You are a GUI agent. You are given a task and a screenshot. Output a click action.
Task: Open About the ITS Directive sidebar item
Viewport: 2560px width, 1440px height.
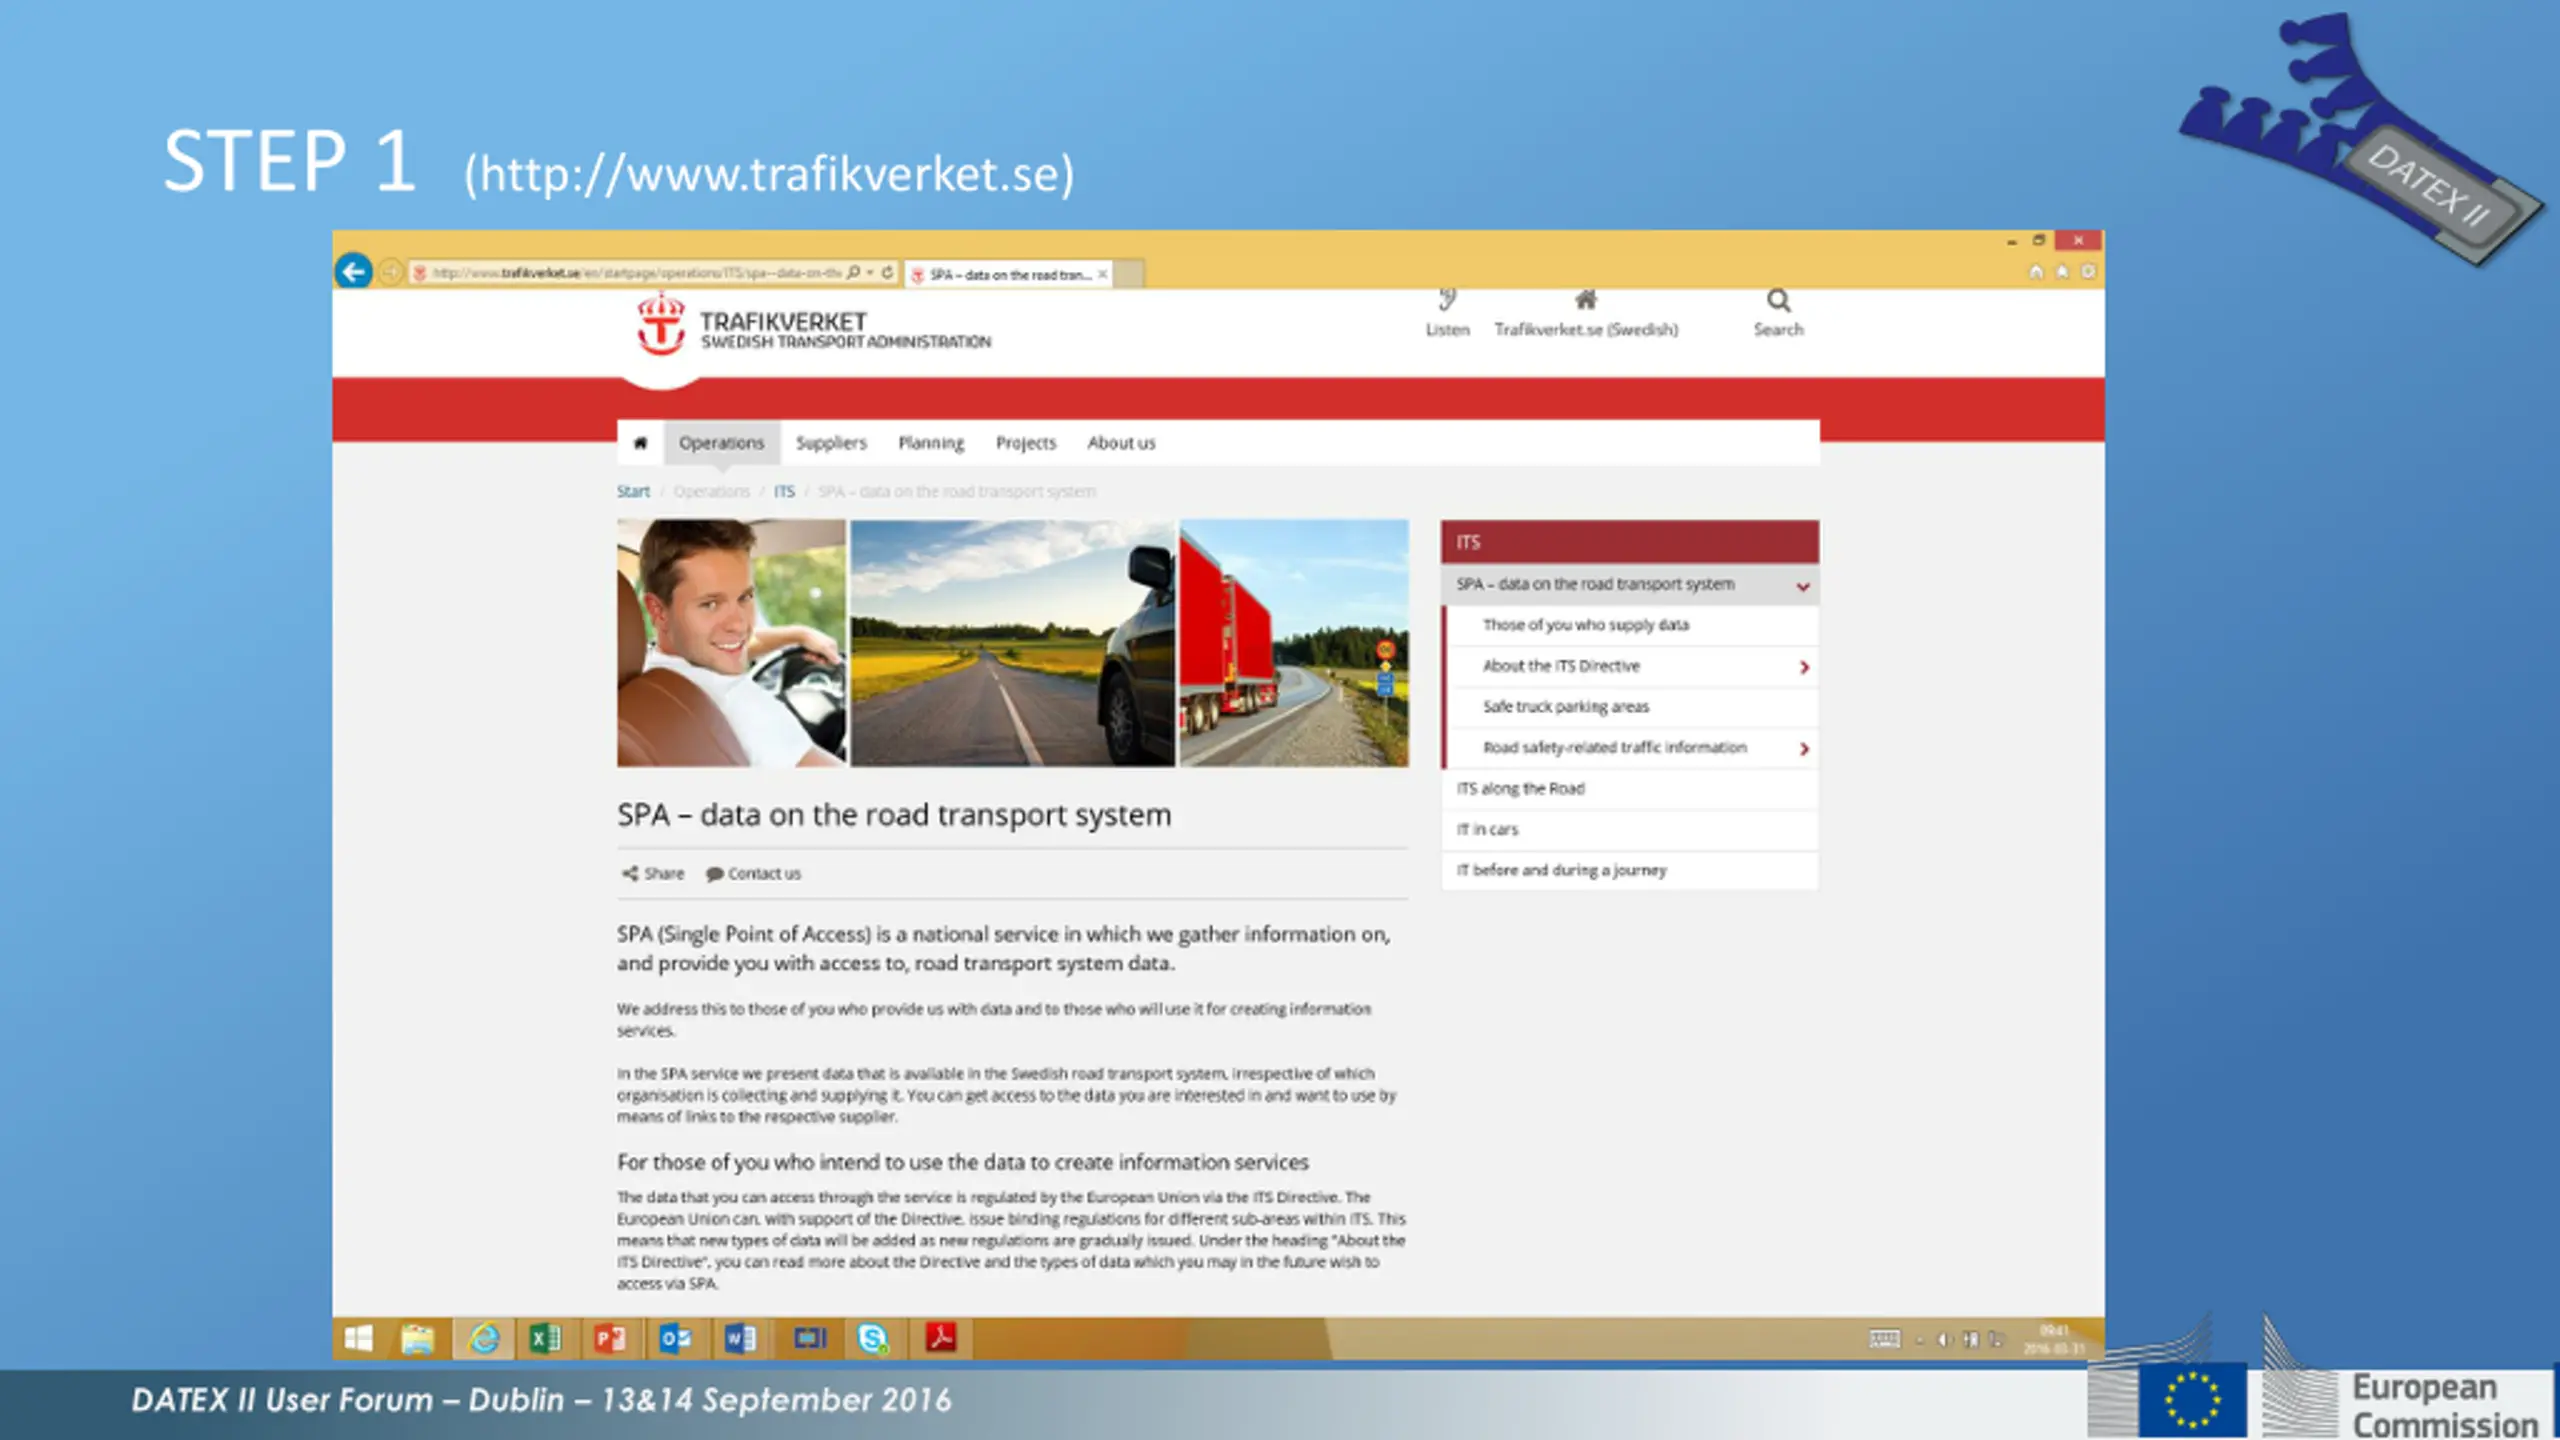pyautogui.click(x=1561, y=666)
